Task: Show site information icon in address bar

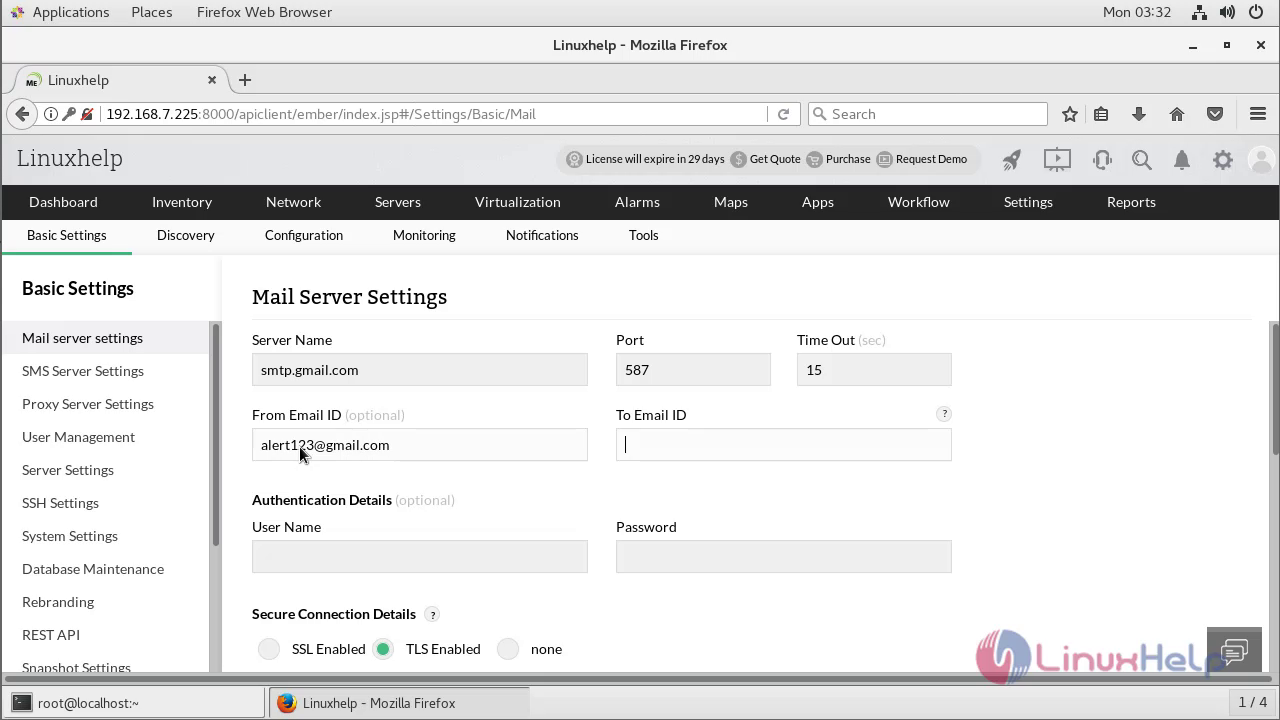Action: point(51,114)
